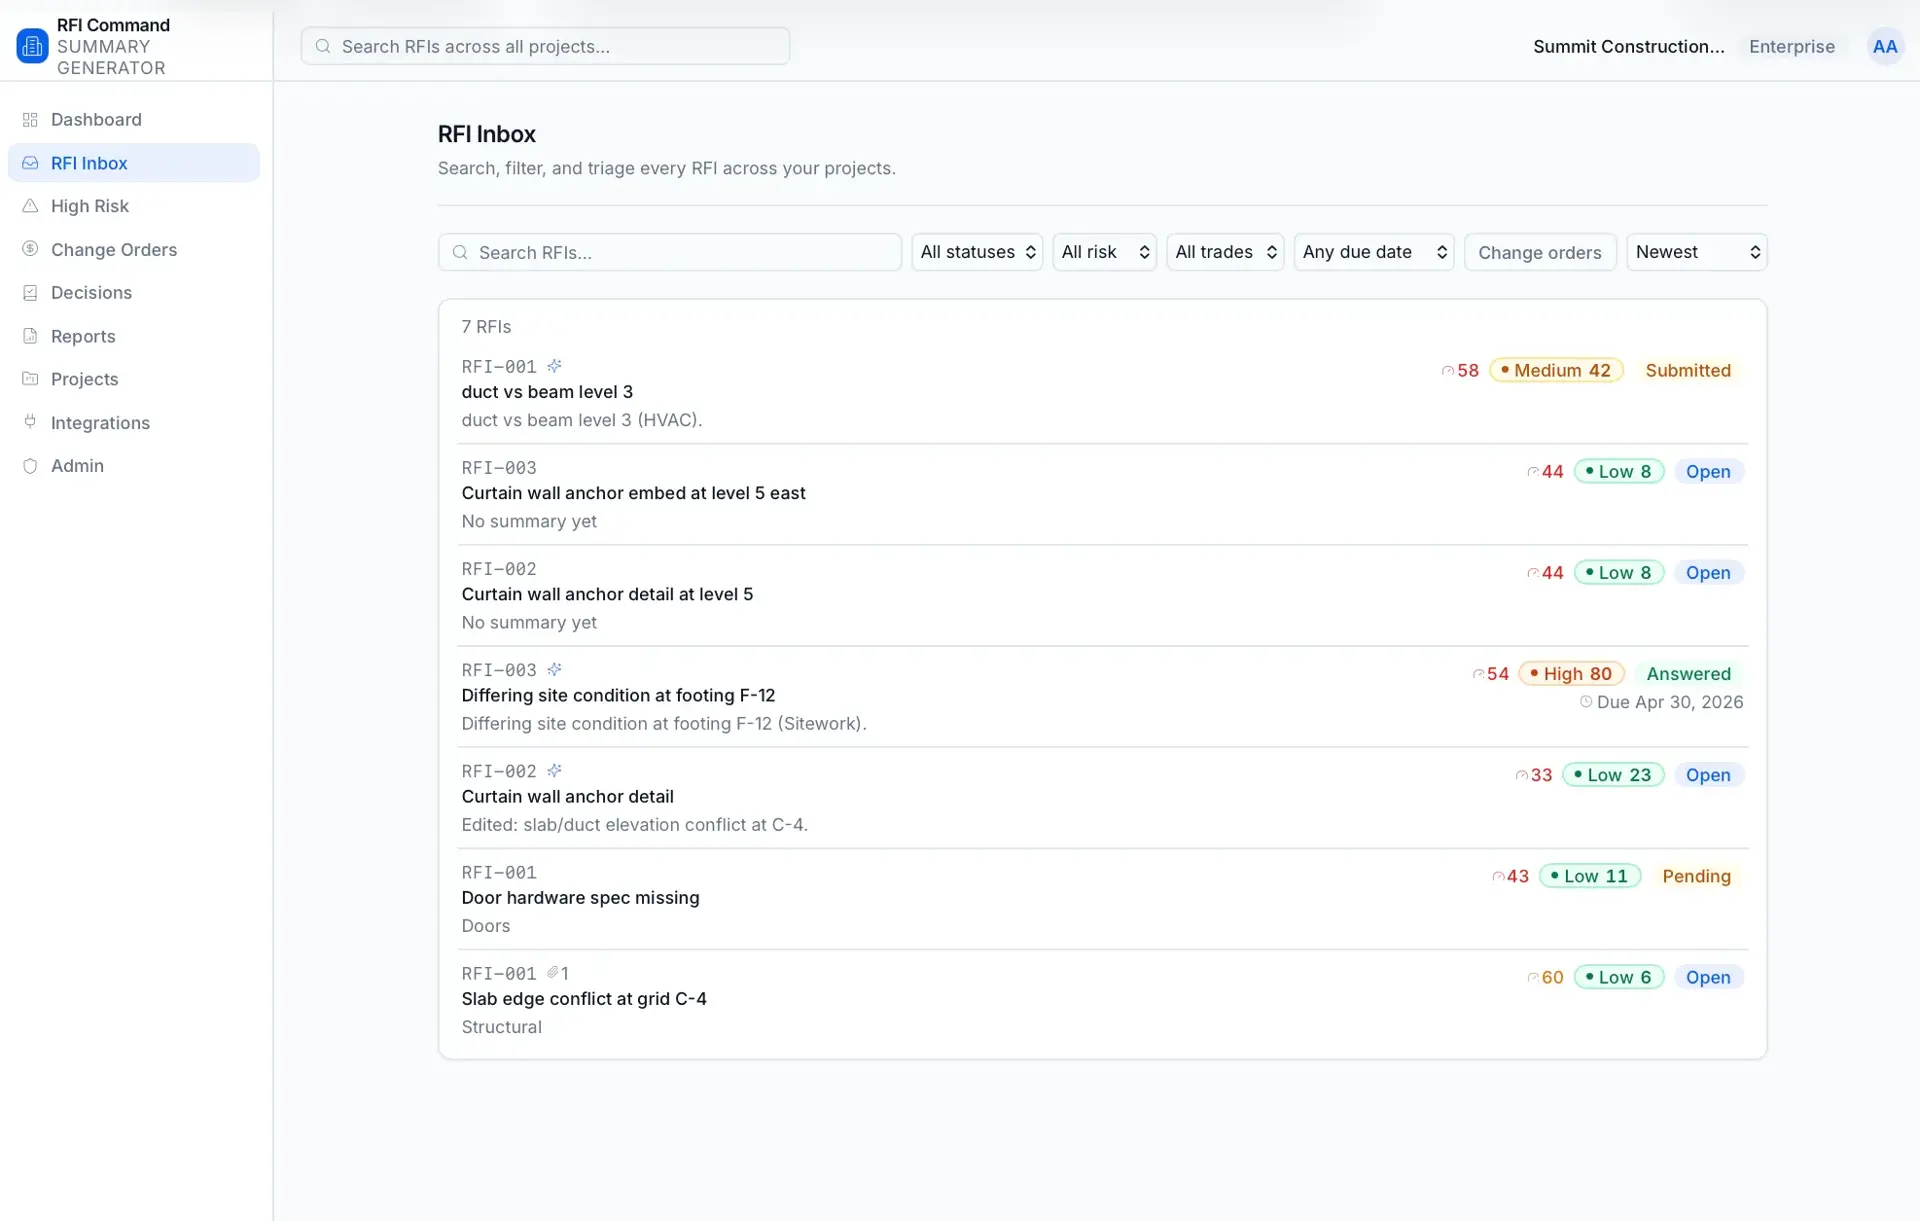The image size is (1920, 1221).
Task: Click the Change Orders dollar icon
Action: pos(30,249)
